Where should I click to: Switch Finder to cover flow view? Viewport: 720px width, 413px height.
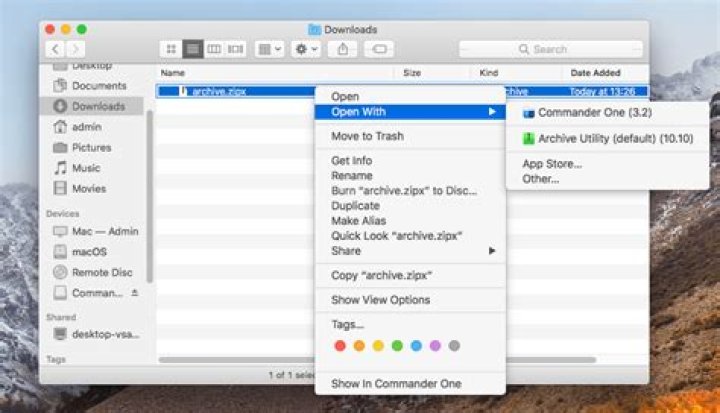(236, 49)
